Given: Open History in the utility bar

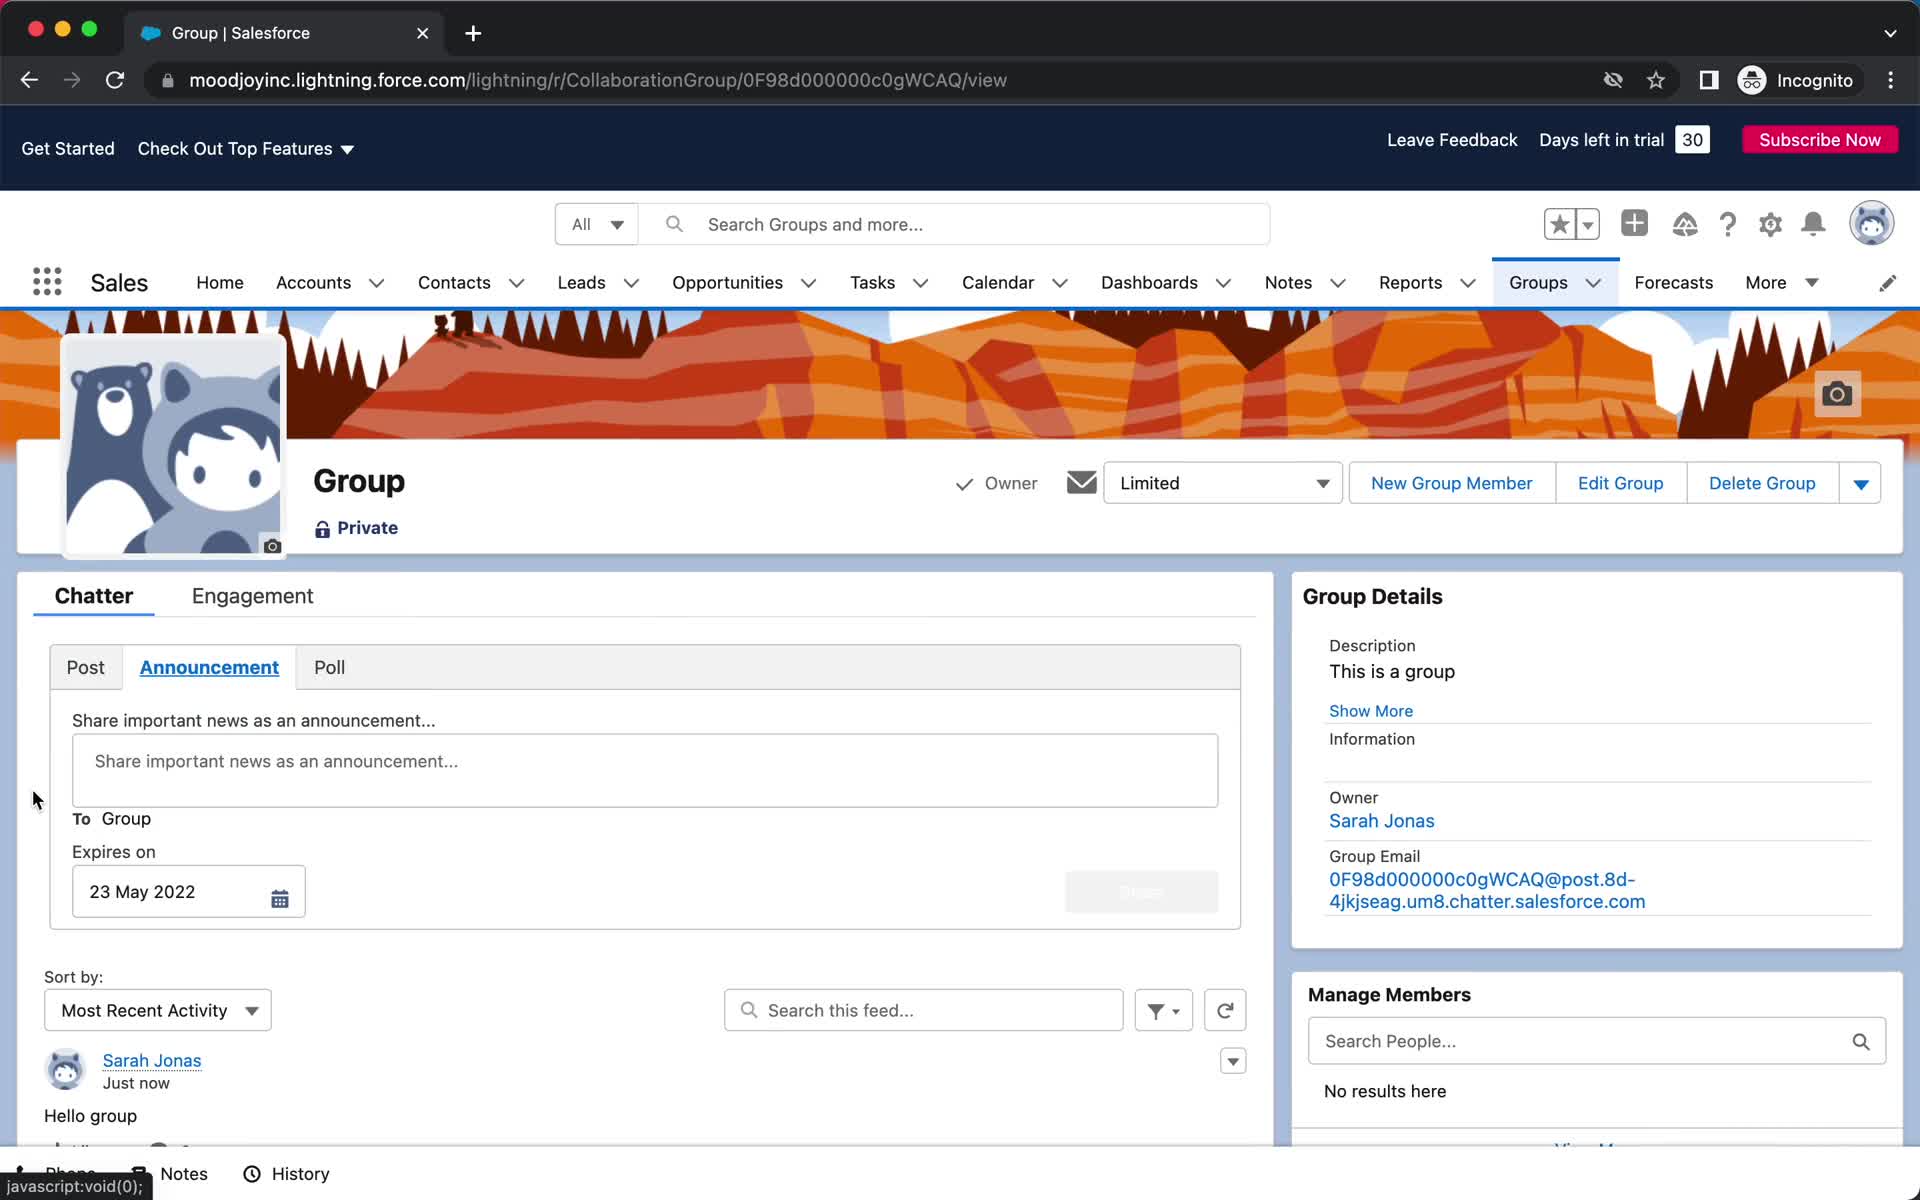Looking at the screenshot, I should coord(287,1174).
